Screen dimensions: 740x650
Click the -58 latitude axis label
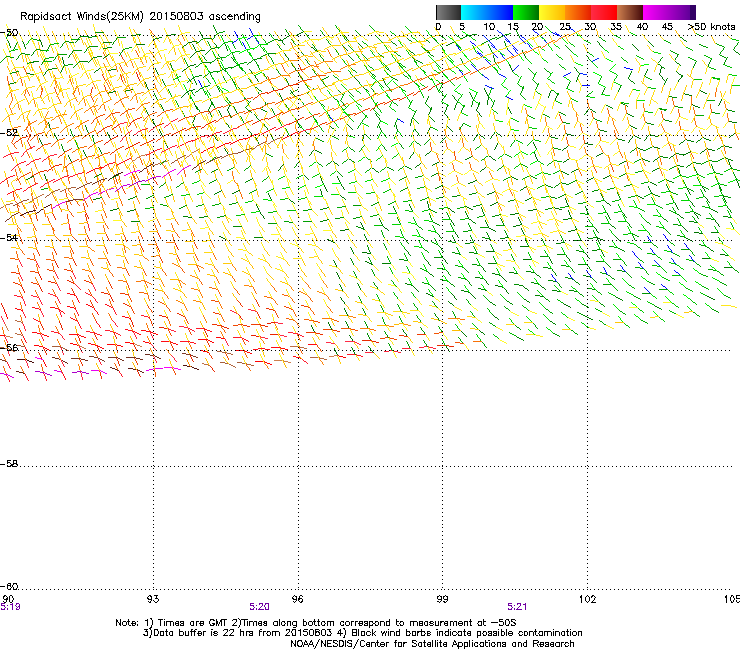click(x=9, y=464)
